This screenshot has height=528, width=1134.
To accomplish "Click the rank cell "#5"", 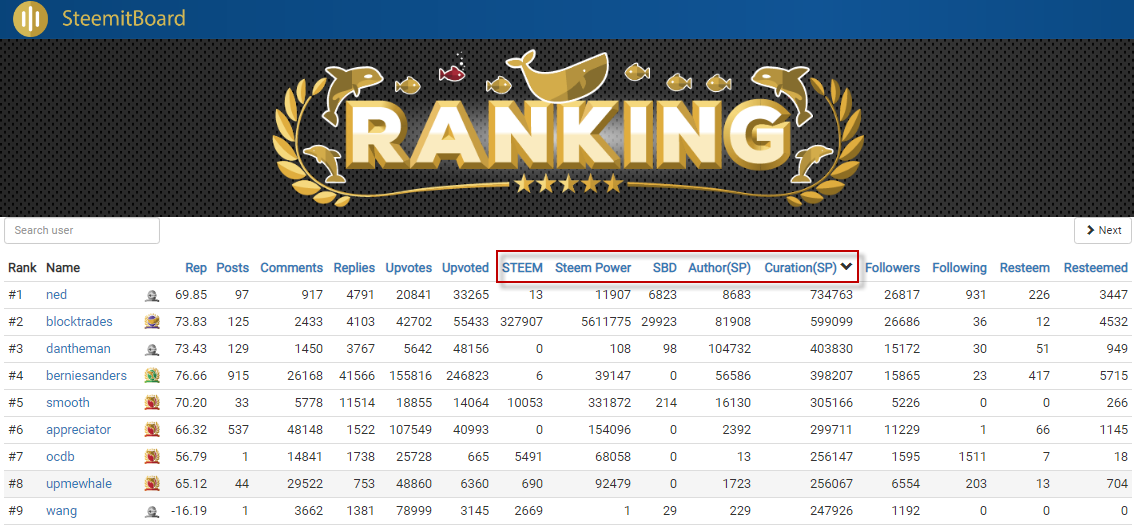I will [x=16, y=403].
